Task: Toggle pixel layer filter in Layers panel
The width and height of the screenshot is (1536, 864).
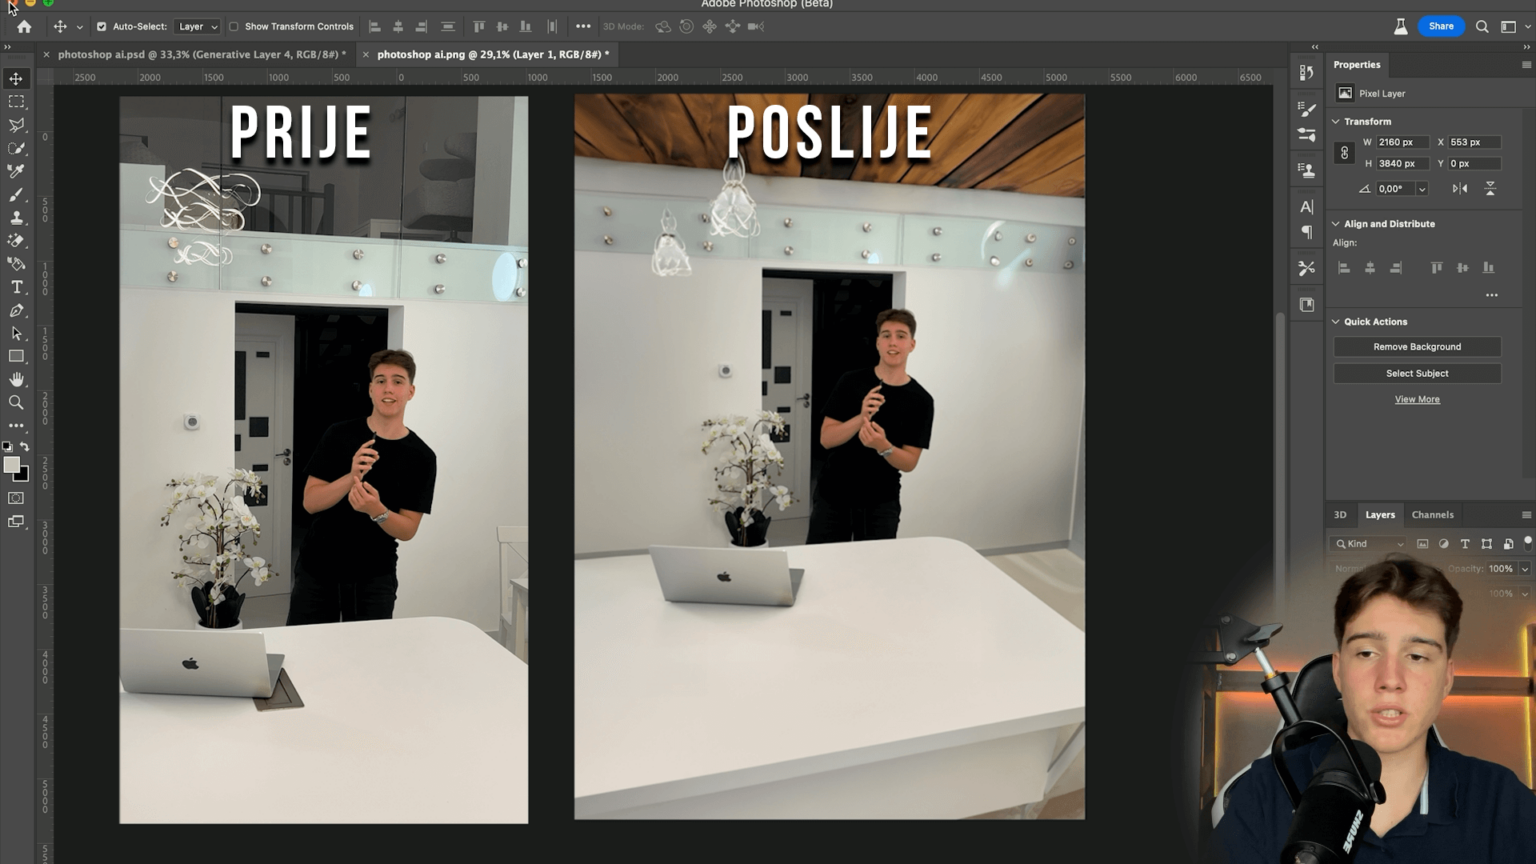Action: [x=1422, y=544]
